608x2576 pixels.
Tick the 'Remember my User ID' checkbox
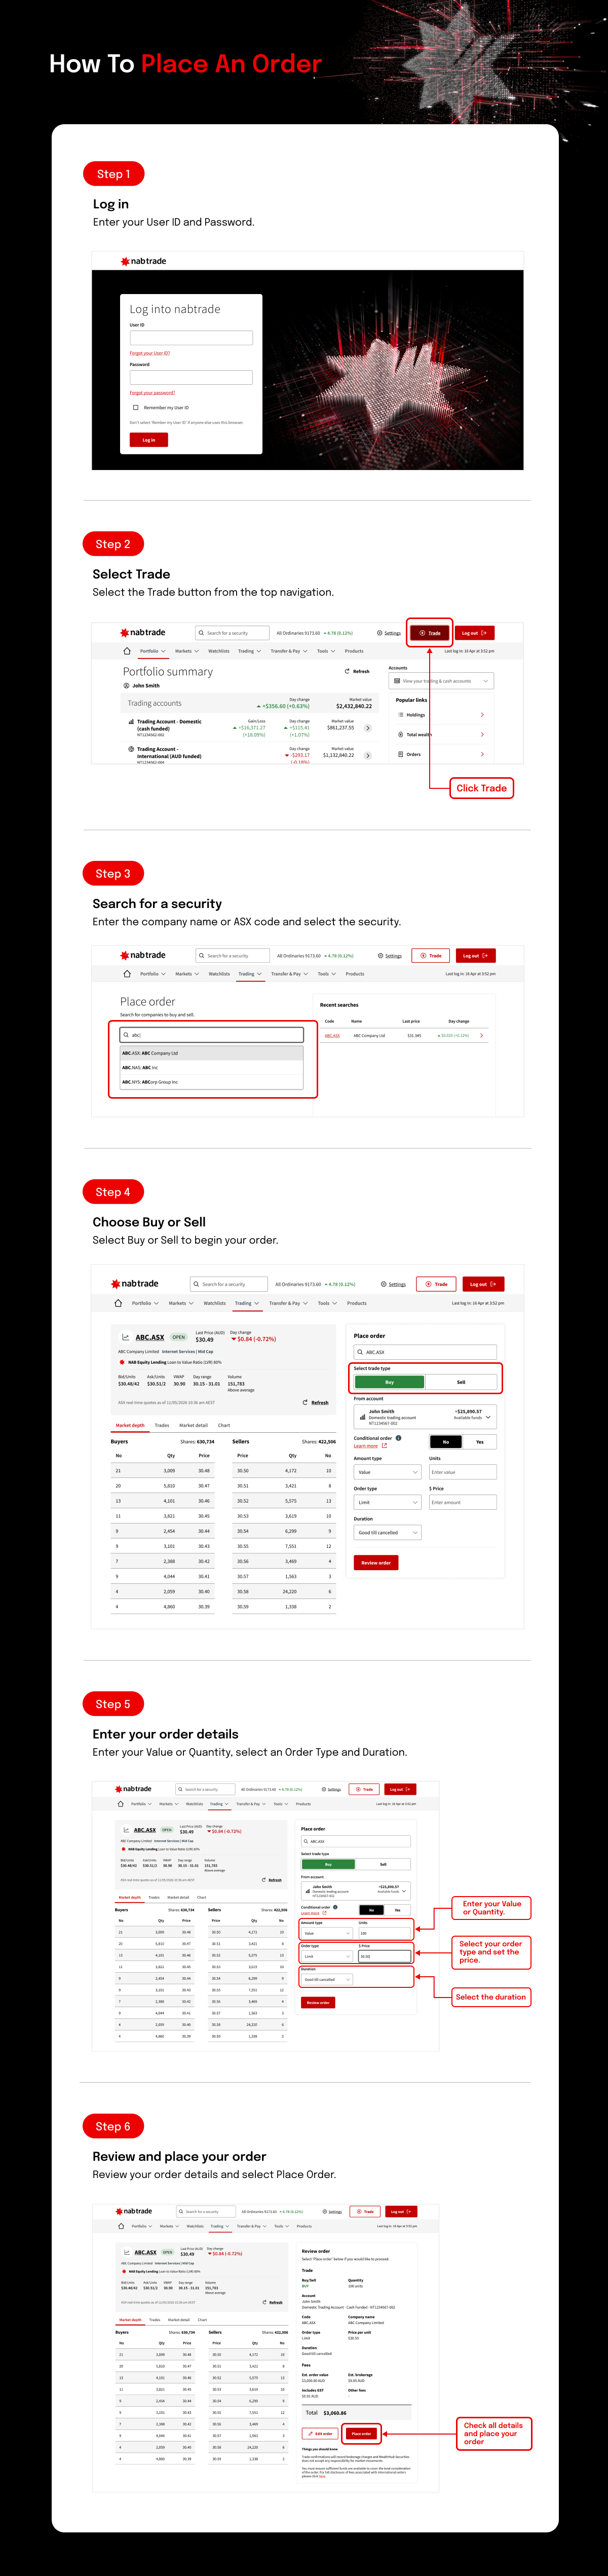coord(136,407)
